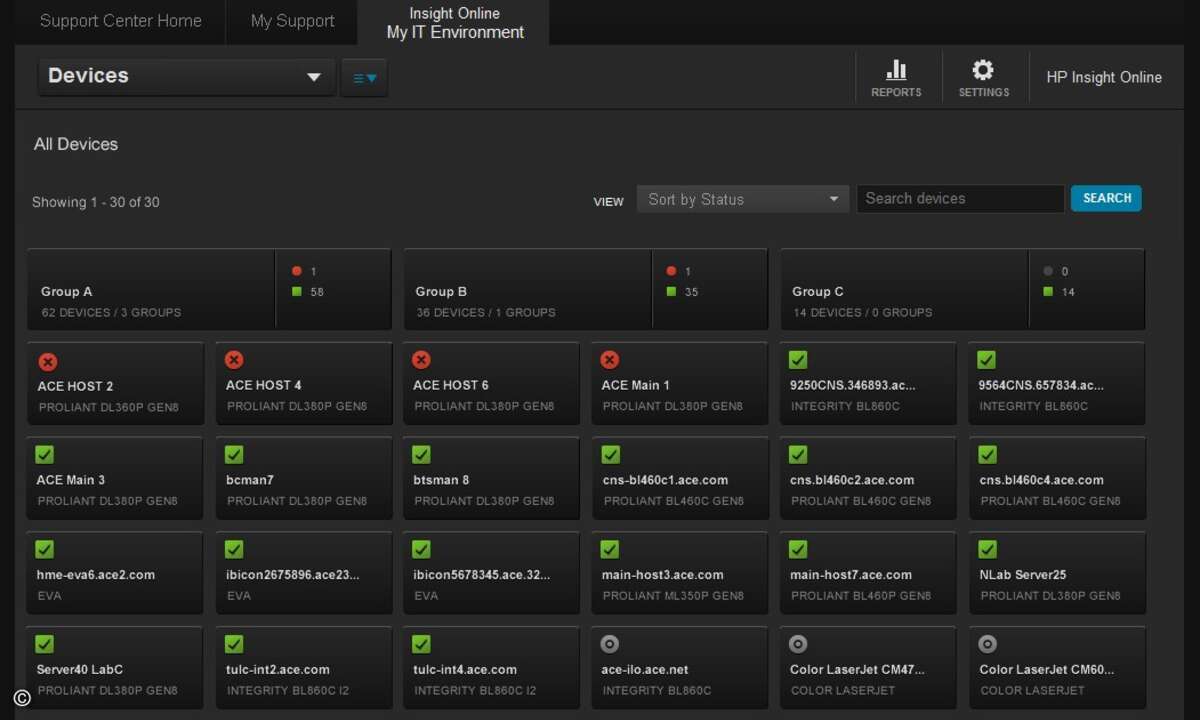Image resolution: width=1200 pixels, height=720 pixels.
Task: Click green status icon on btsman 8
Action: click(422, 455)
